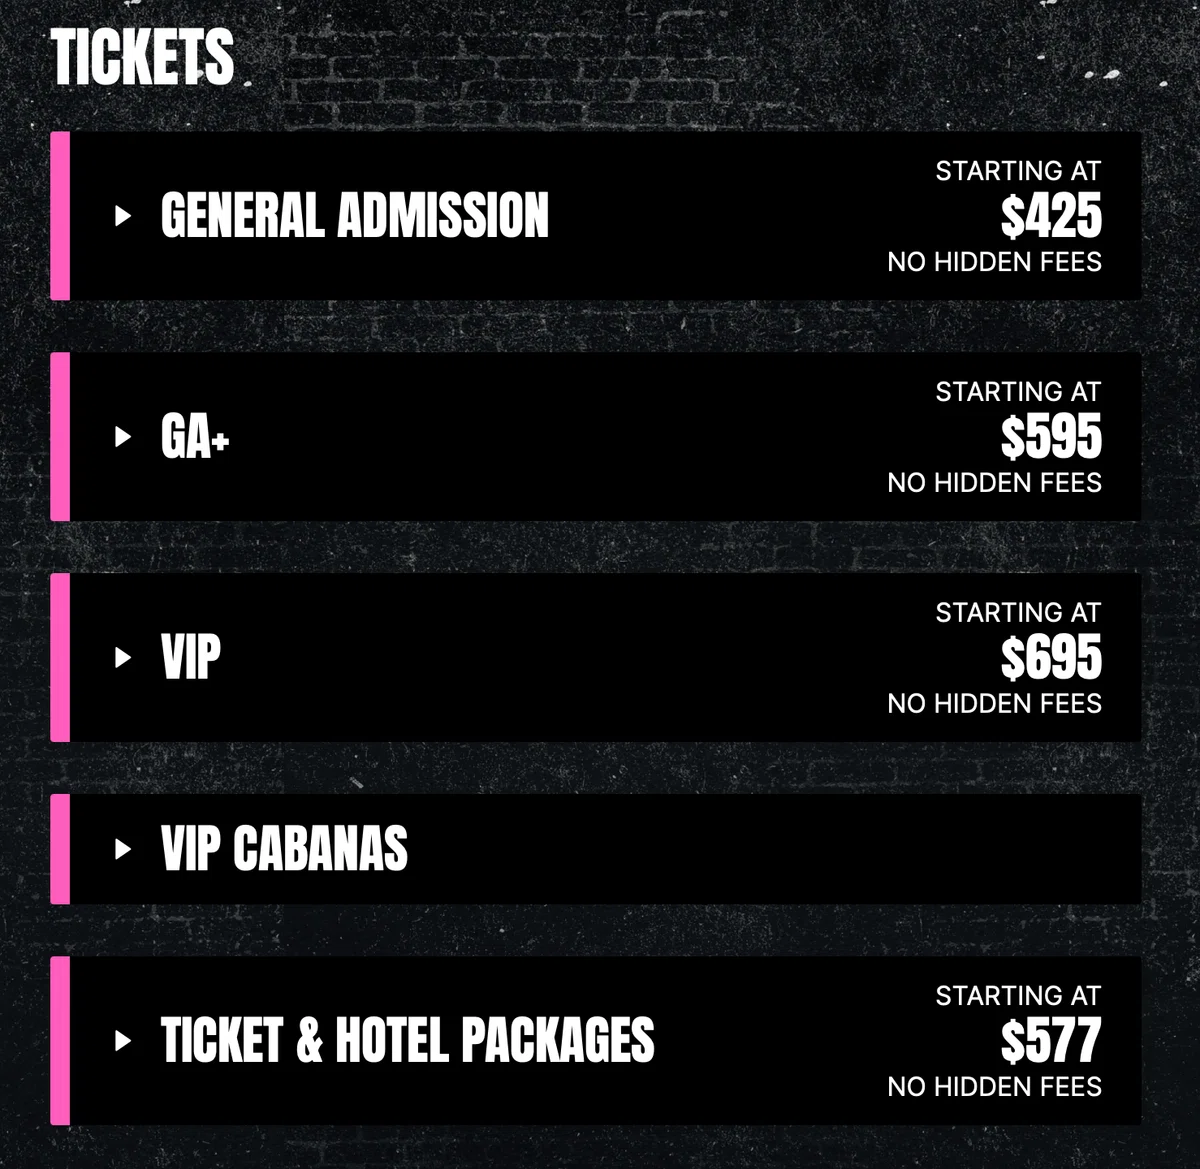Select the VIP ticket heading
The height and width of the screenshot is (1169, 1200).
(x=191, y=658)
